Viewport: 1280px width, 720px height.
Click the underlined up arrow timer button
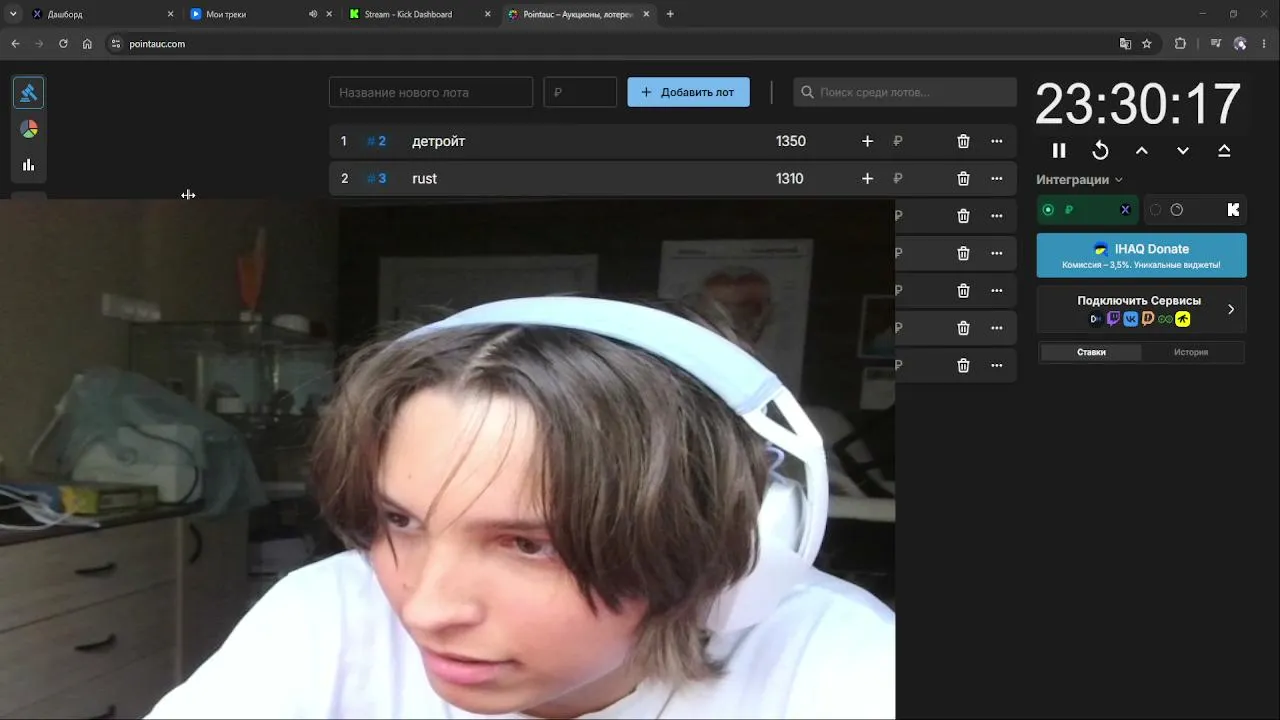pyautogui.click(x=1224, y=150)
